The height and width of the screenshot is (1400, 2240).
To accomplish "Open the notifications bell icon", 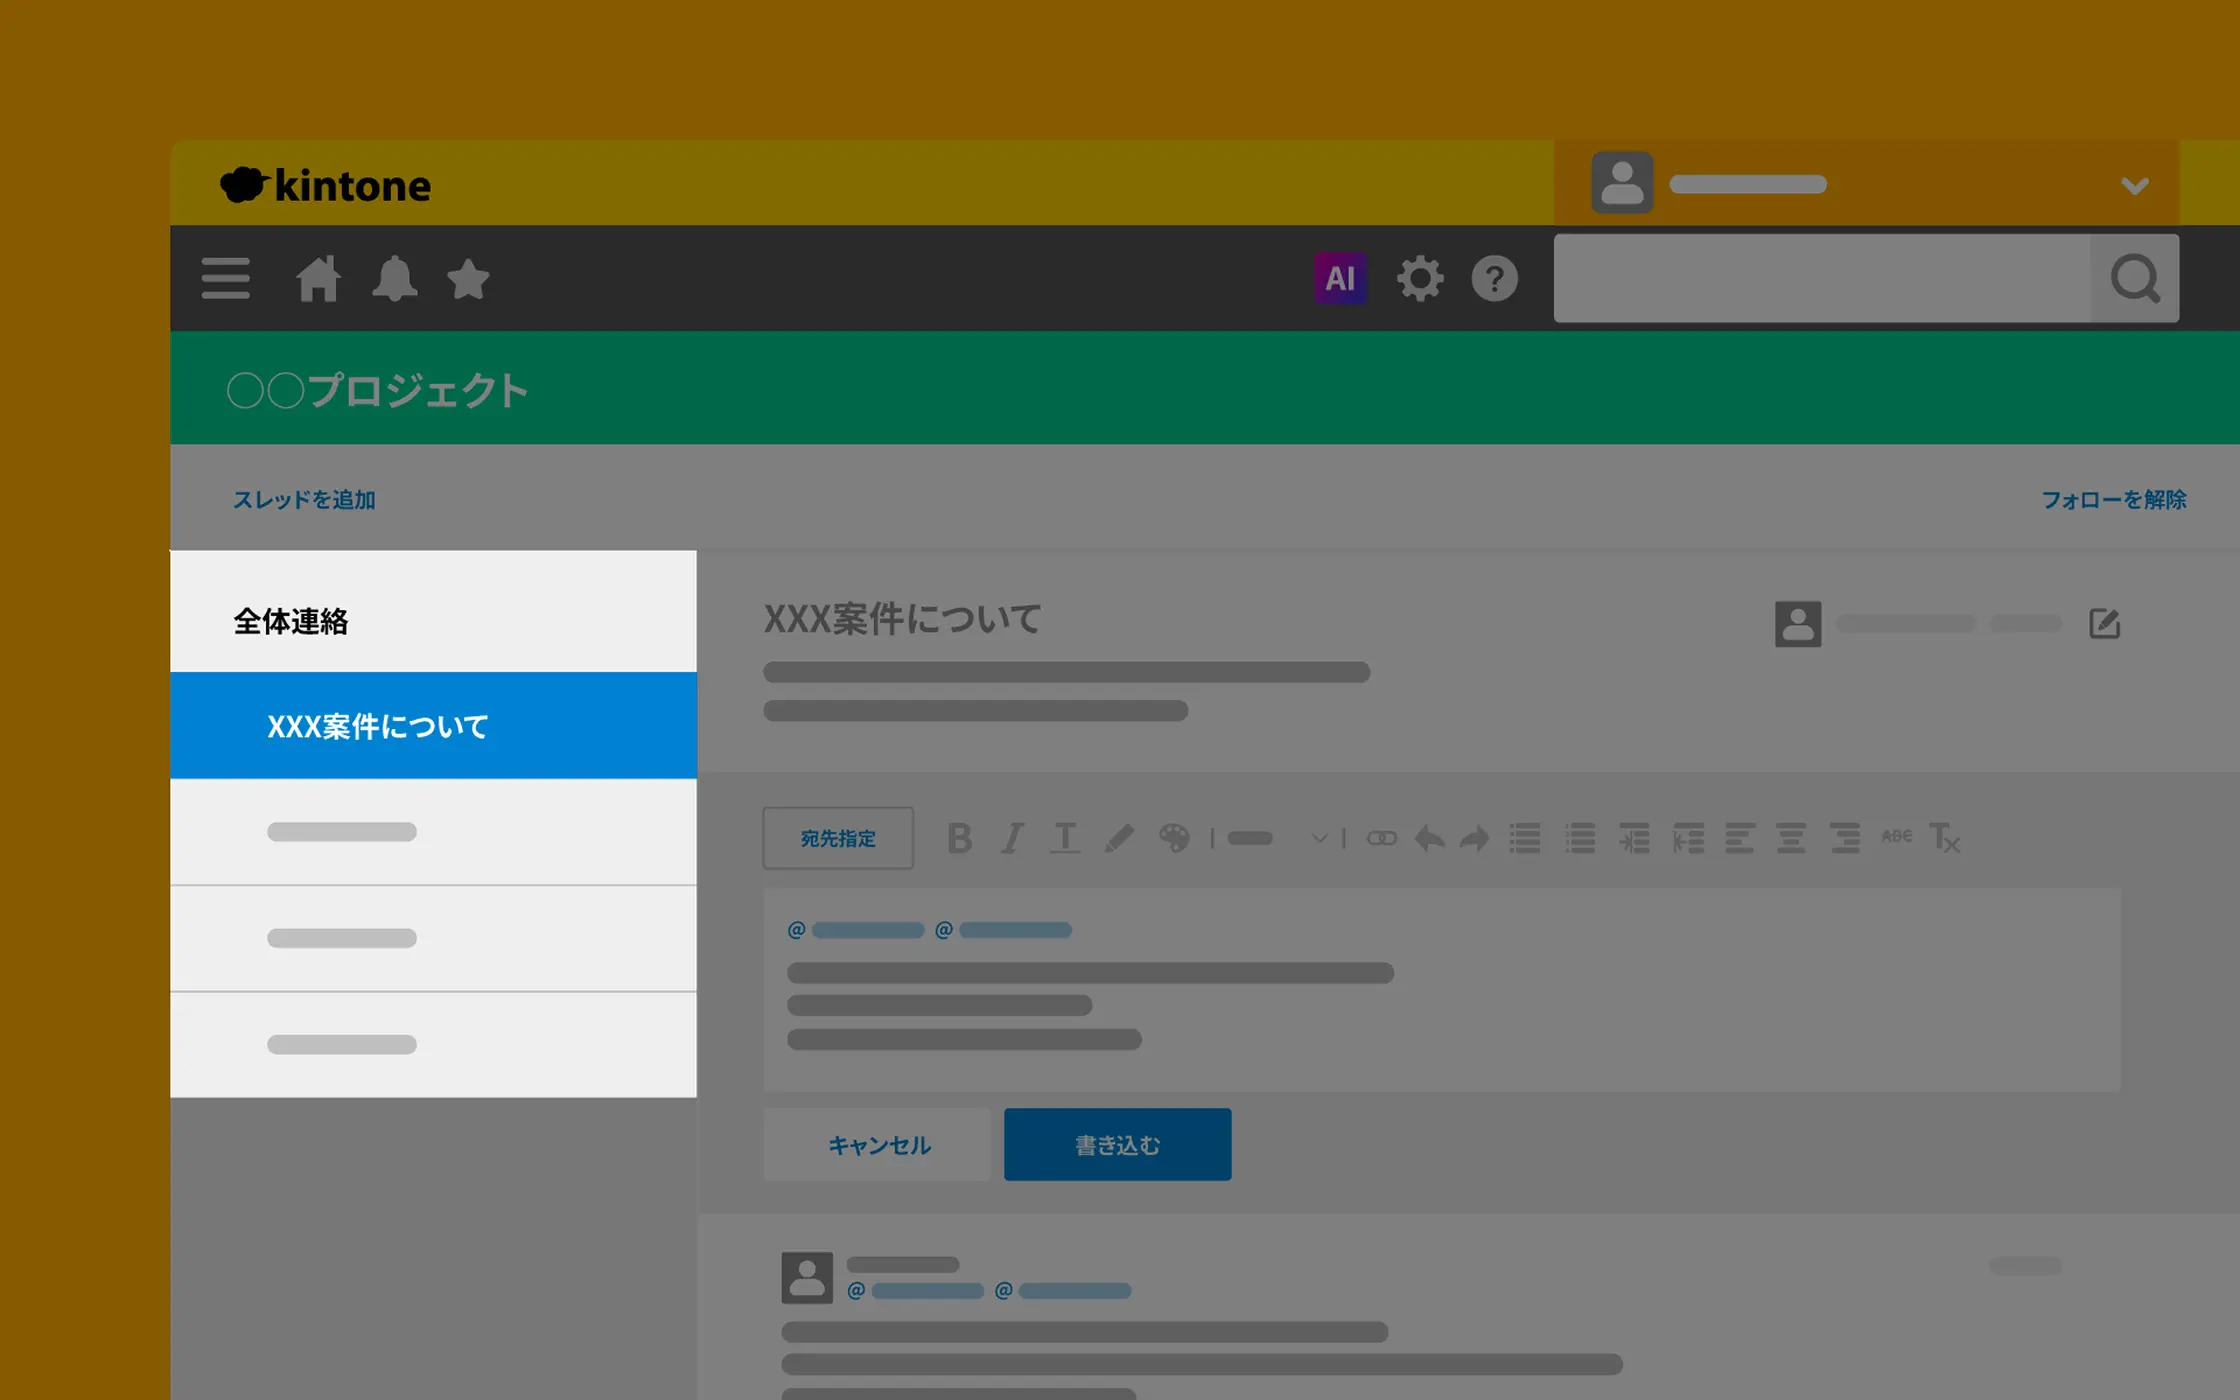I will 394,279.
